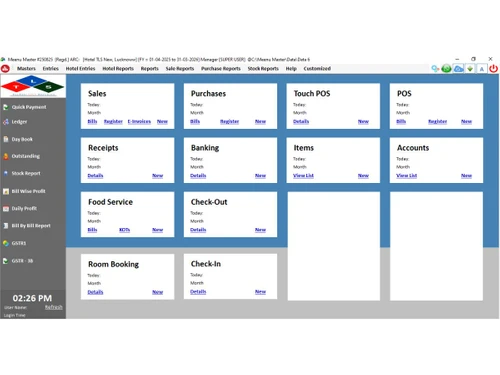The height and width of the screenshot is (375, 500).
Task: Click New link in Items card
Action: tap(363, 175)
